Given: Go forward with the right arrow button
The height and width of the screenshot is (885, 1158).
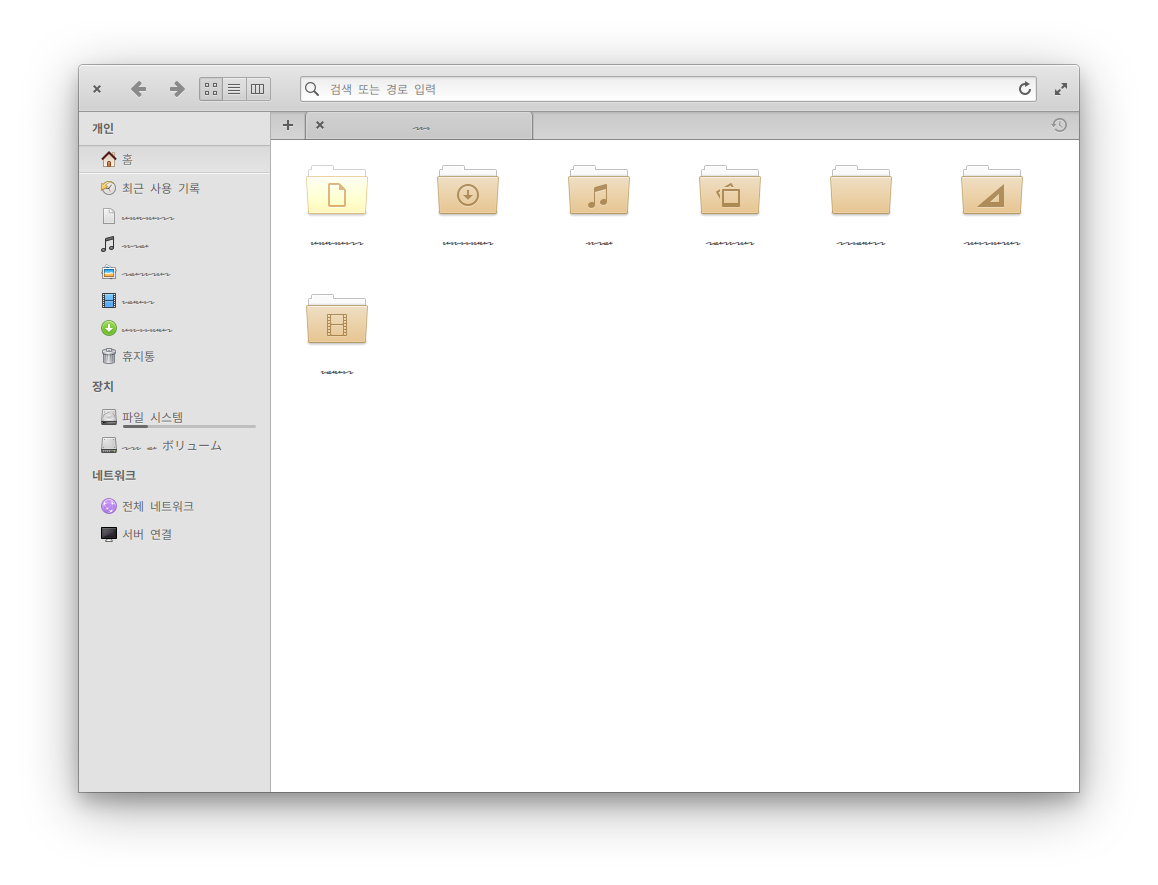Looking at the screenshot, I should 177,89.
